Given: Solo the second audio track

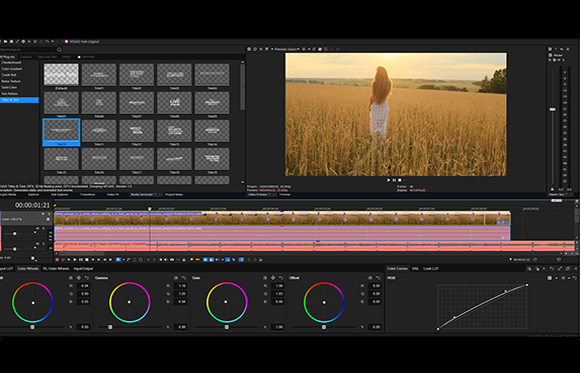Looking at the screenshot, I should coord(43,244).
